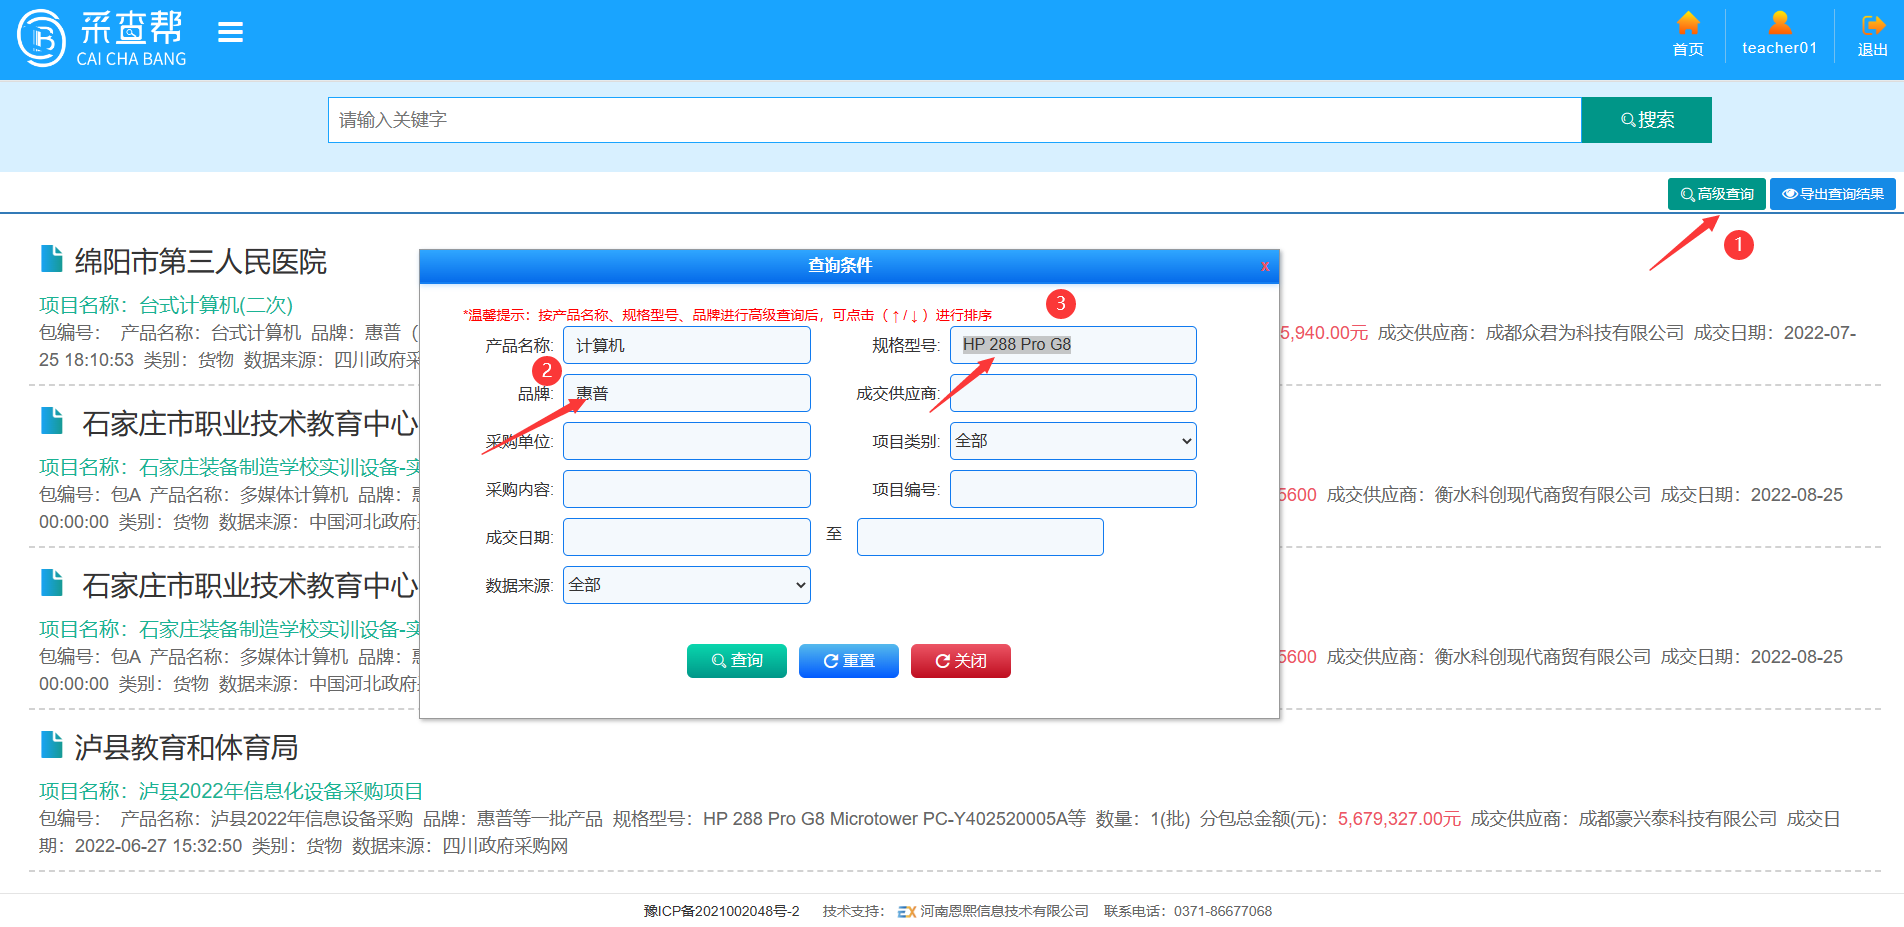The height and width of the screenshot is (927, 1904).
Task: Click the Cai Cha Bang logo
Action: (x=102, y=38)
